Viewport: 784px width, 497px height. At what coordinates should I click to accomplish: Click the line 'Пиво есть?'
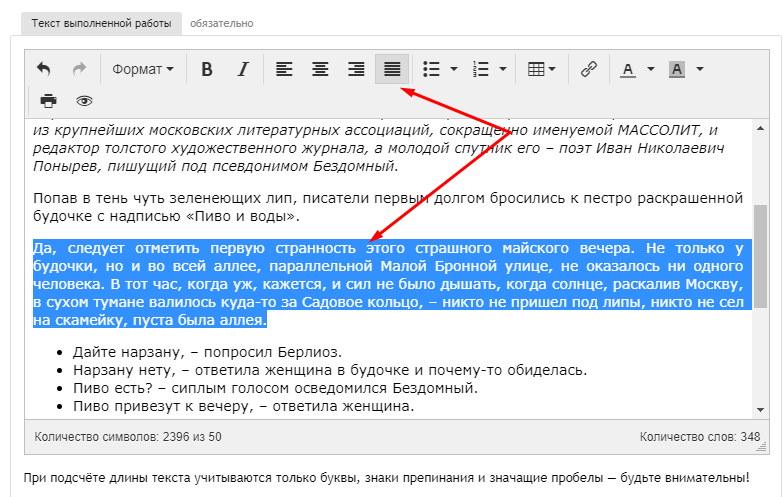(276, 388)
